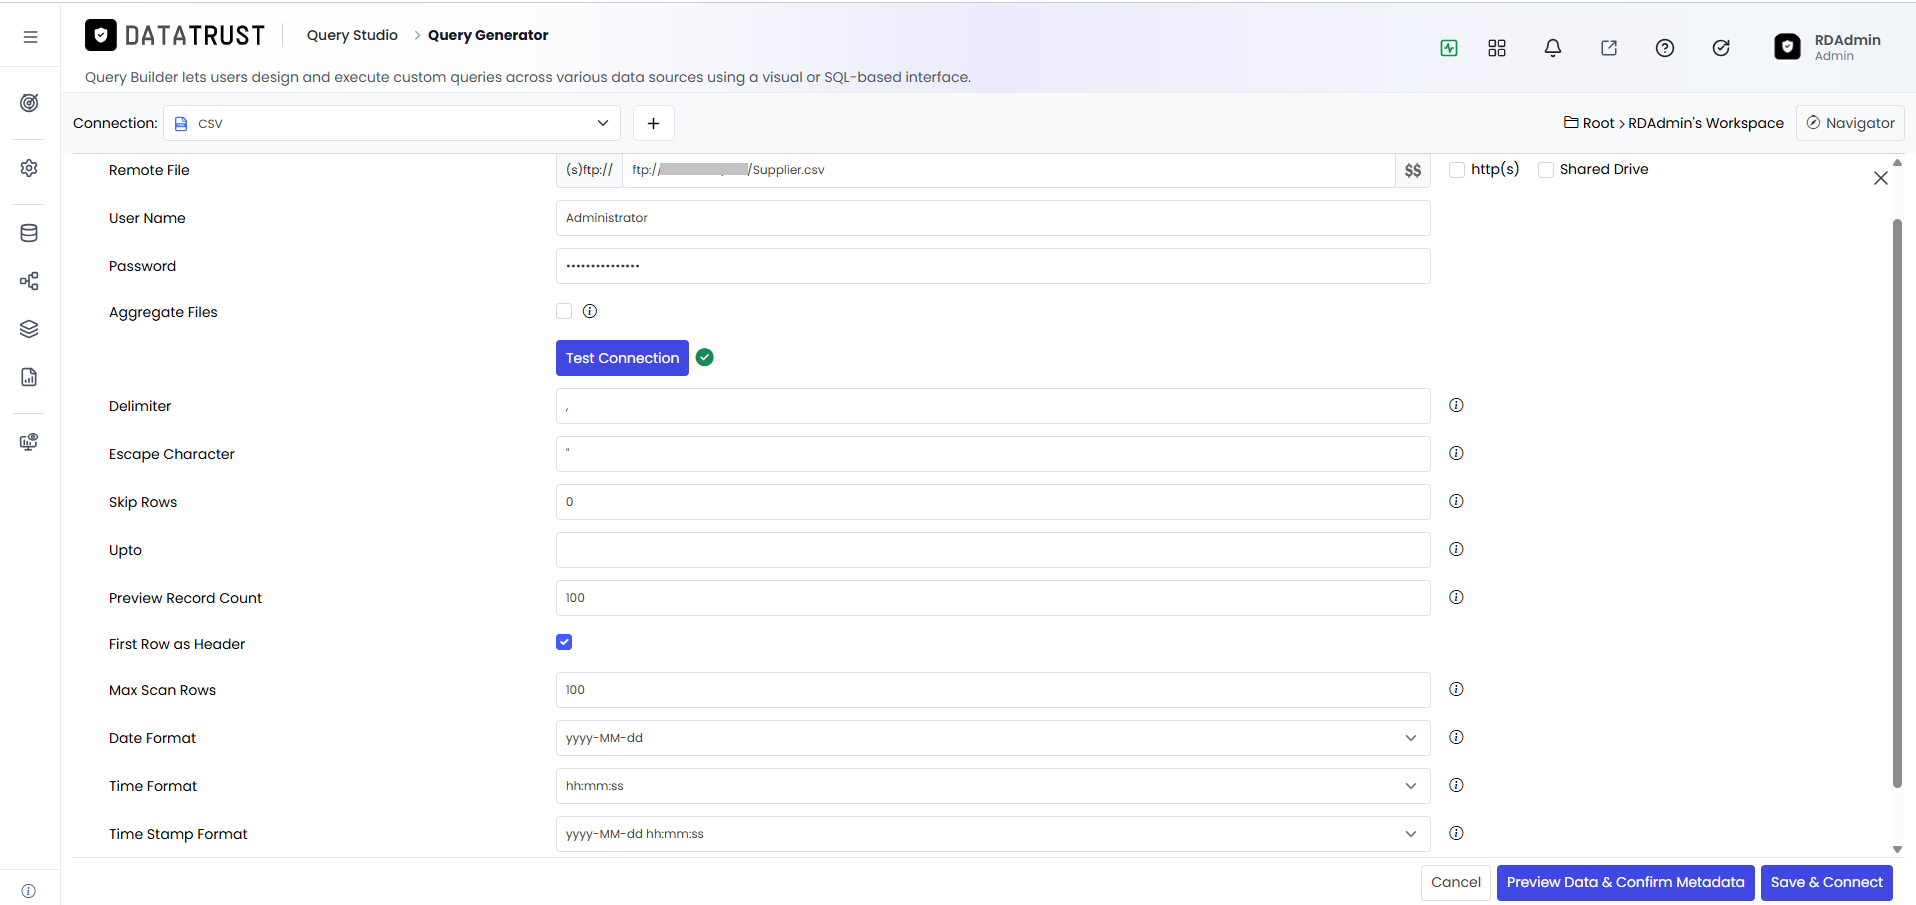The image size is (1916, 905).
Task: Expand the Date Format dropdown
Action: pyautogui.click(x=992, y=738)
